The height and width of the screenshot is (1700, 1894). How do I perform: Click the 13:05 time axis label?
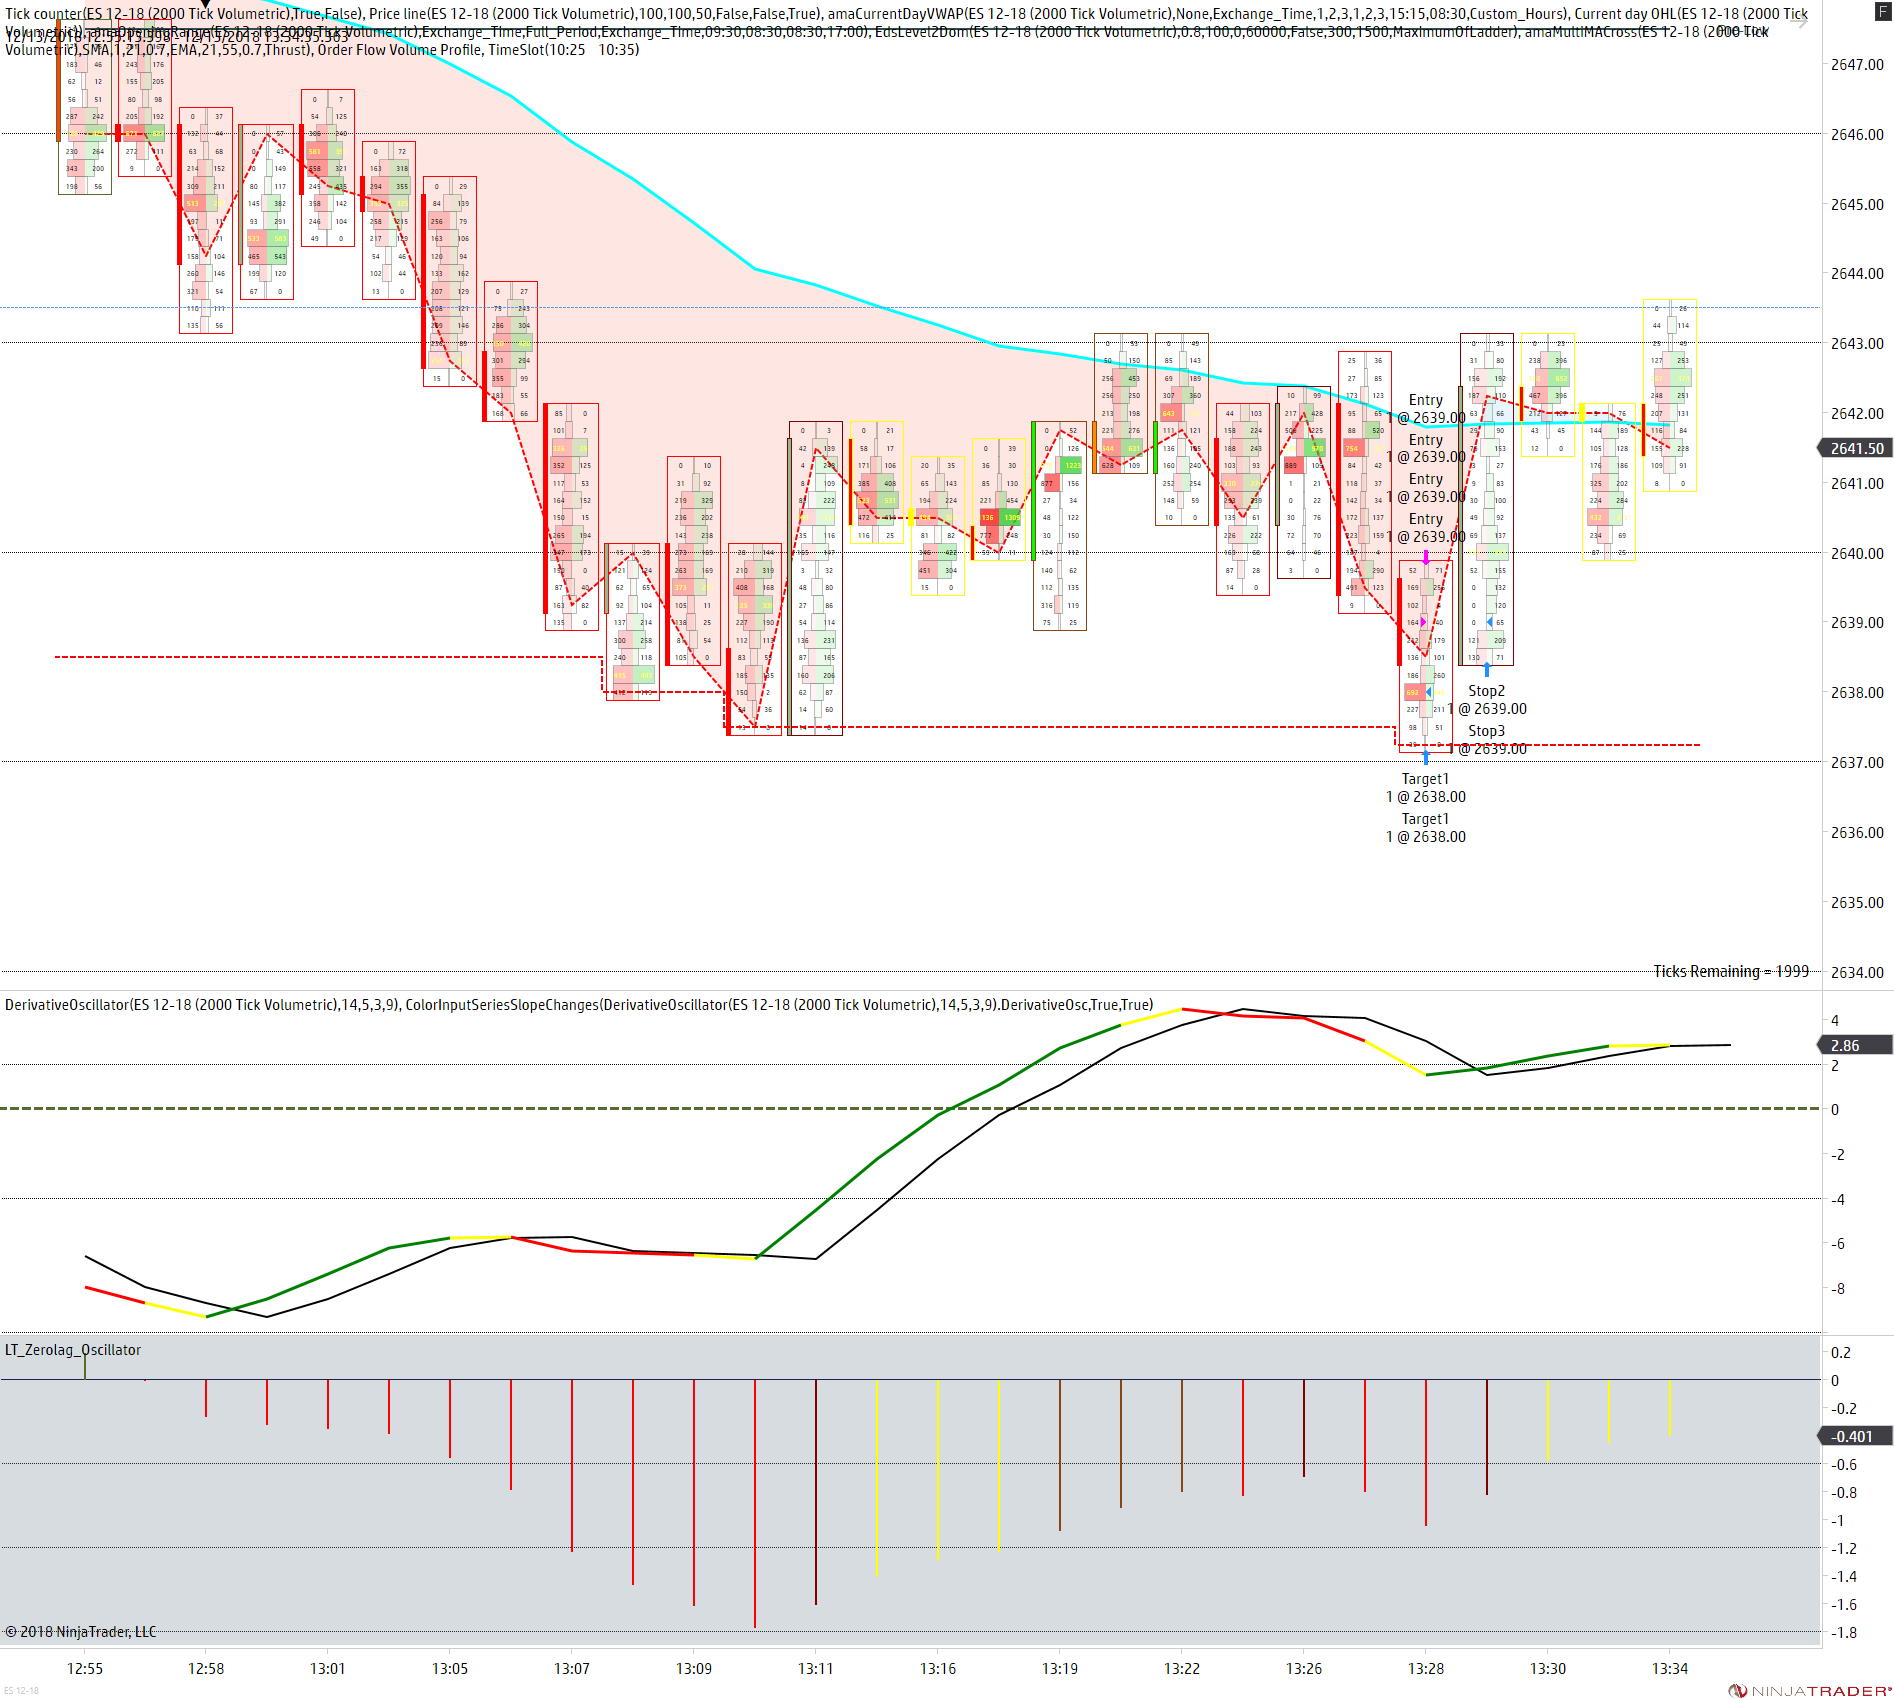(450, 1668)
